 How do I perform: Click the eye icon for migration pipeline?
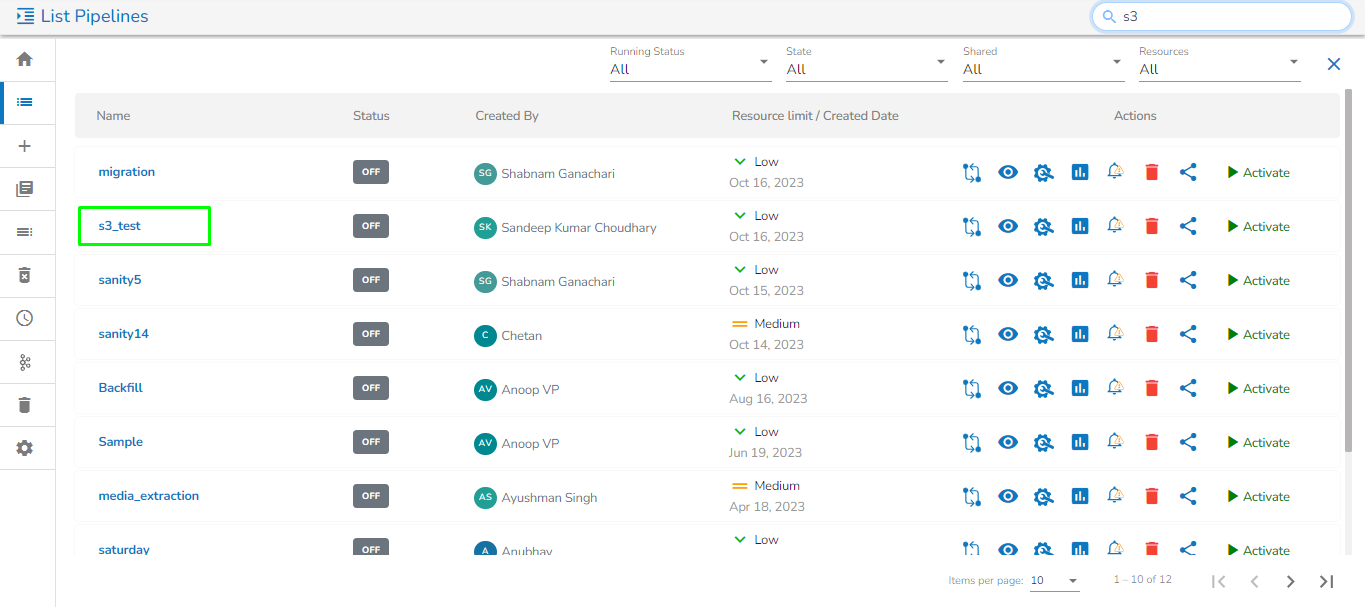(1008, 172)
